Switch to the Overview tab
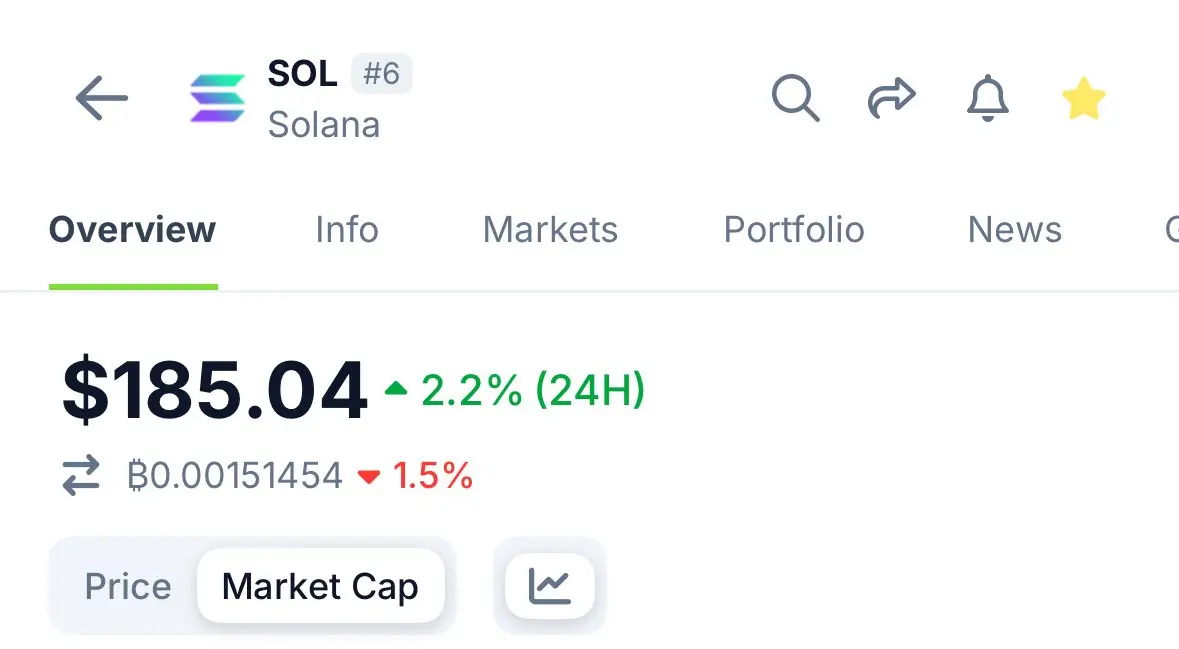1179x649 pixels. coord(132,229)
